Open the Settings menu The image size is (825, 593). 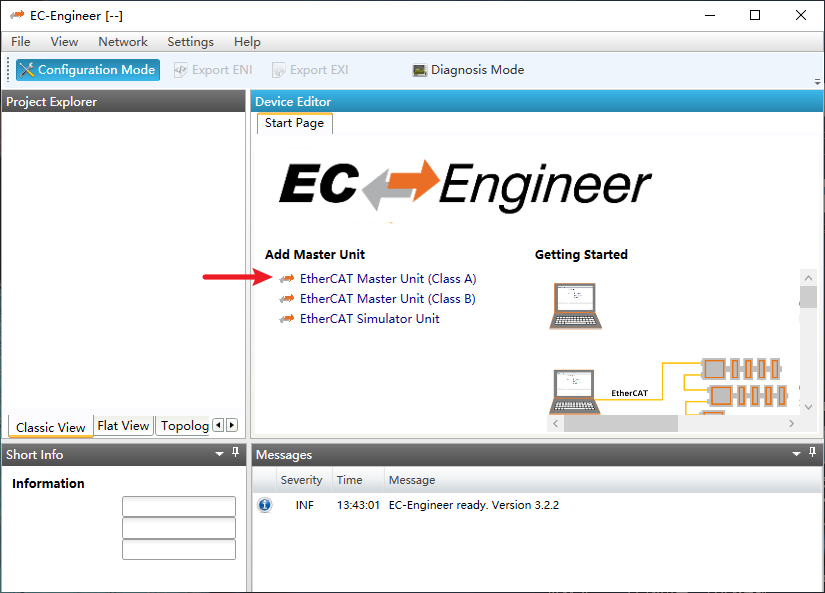190,42
